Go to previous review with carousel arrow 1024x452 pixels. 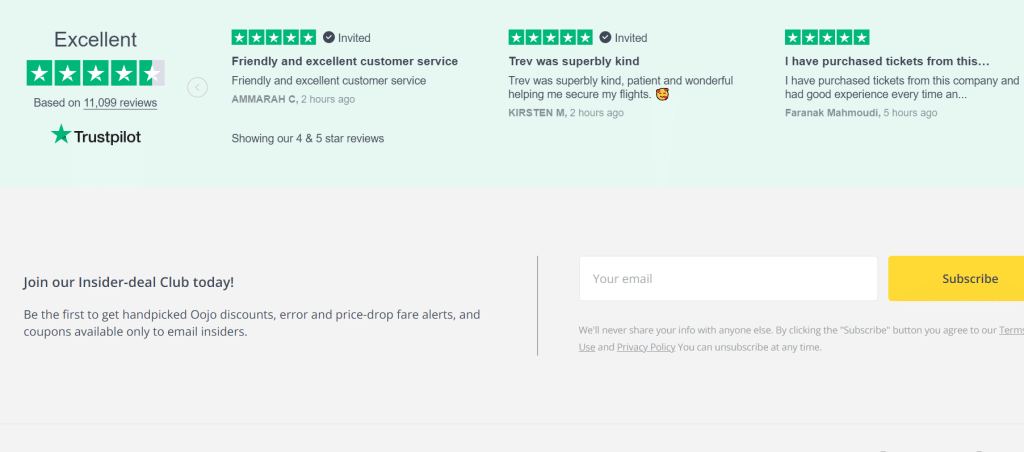(x=198, y=87)
